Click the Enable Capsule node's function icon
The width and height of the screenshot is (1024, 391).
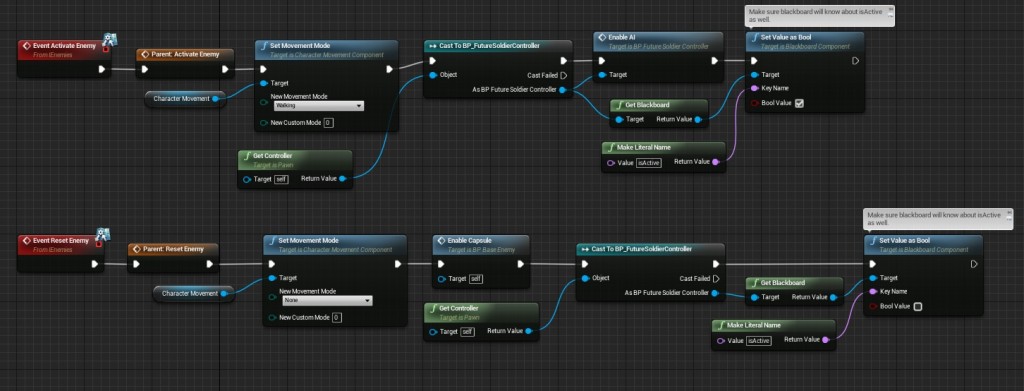coord(441,241)
